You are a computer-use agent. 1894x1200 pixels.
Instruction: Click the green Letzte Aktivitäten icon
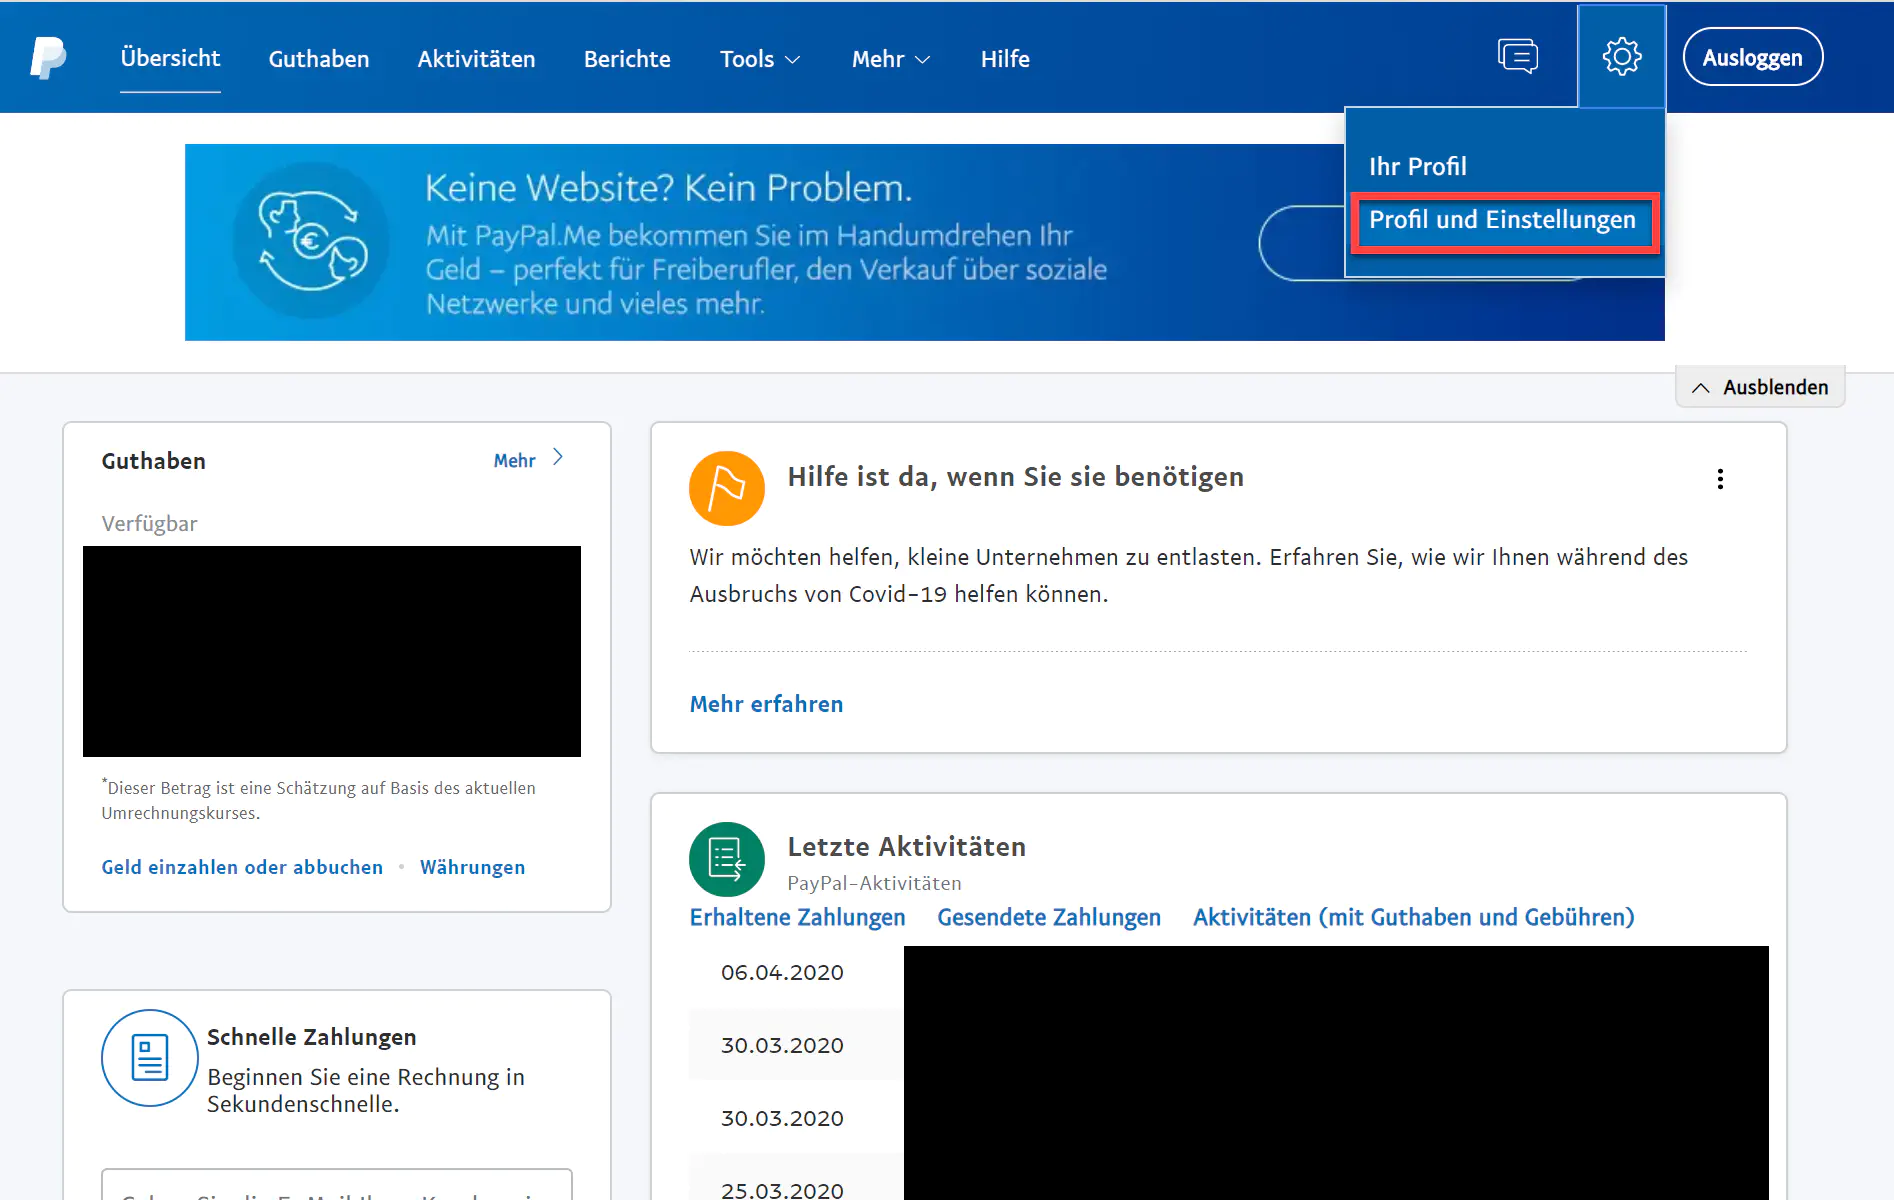(726, 859)
